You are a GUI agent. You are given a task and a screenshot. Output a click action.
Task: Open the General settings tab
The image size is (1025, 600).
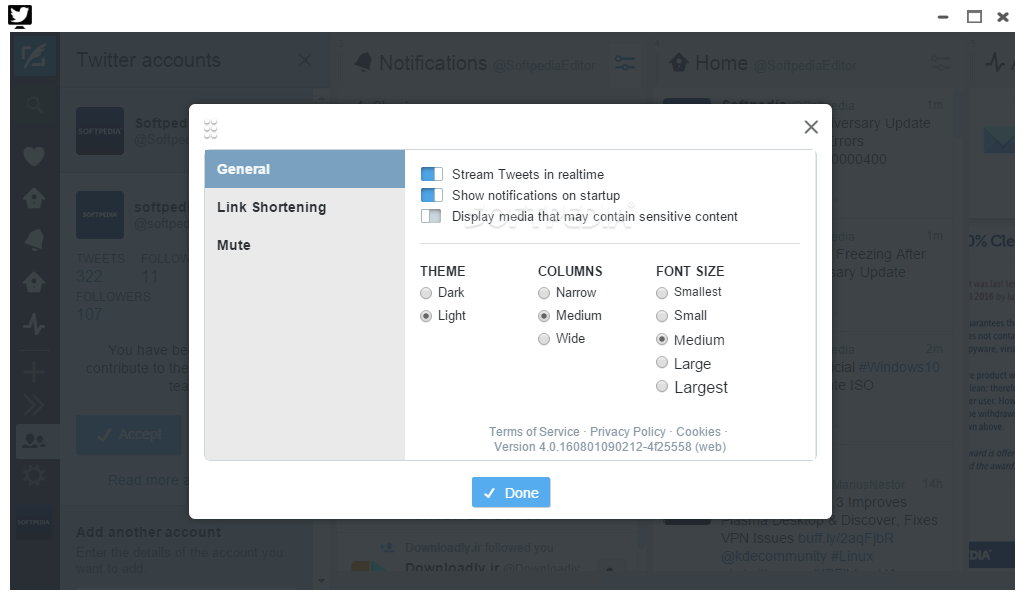(x=305, y=169)
